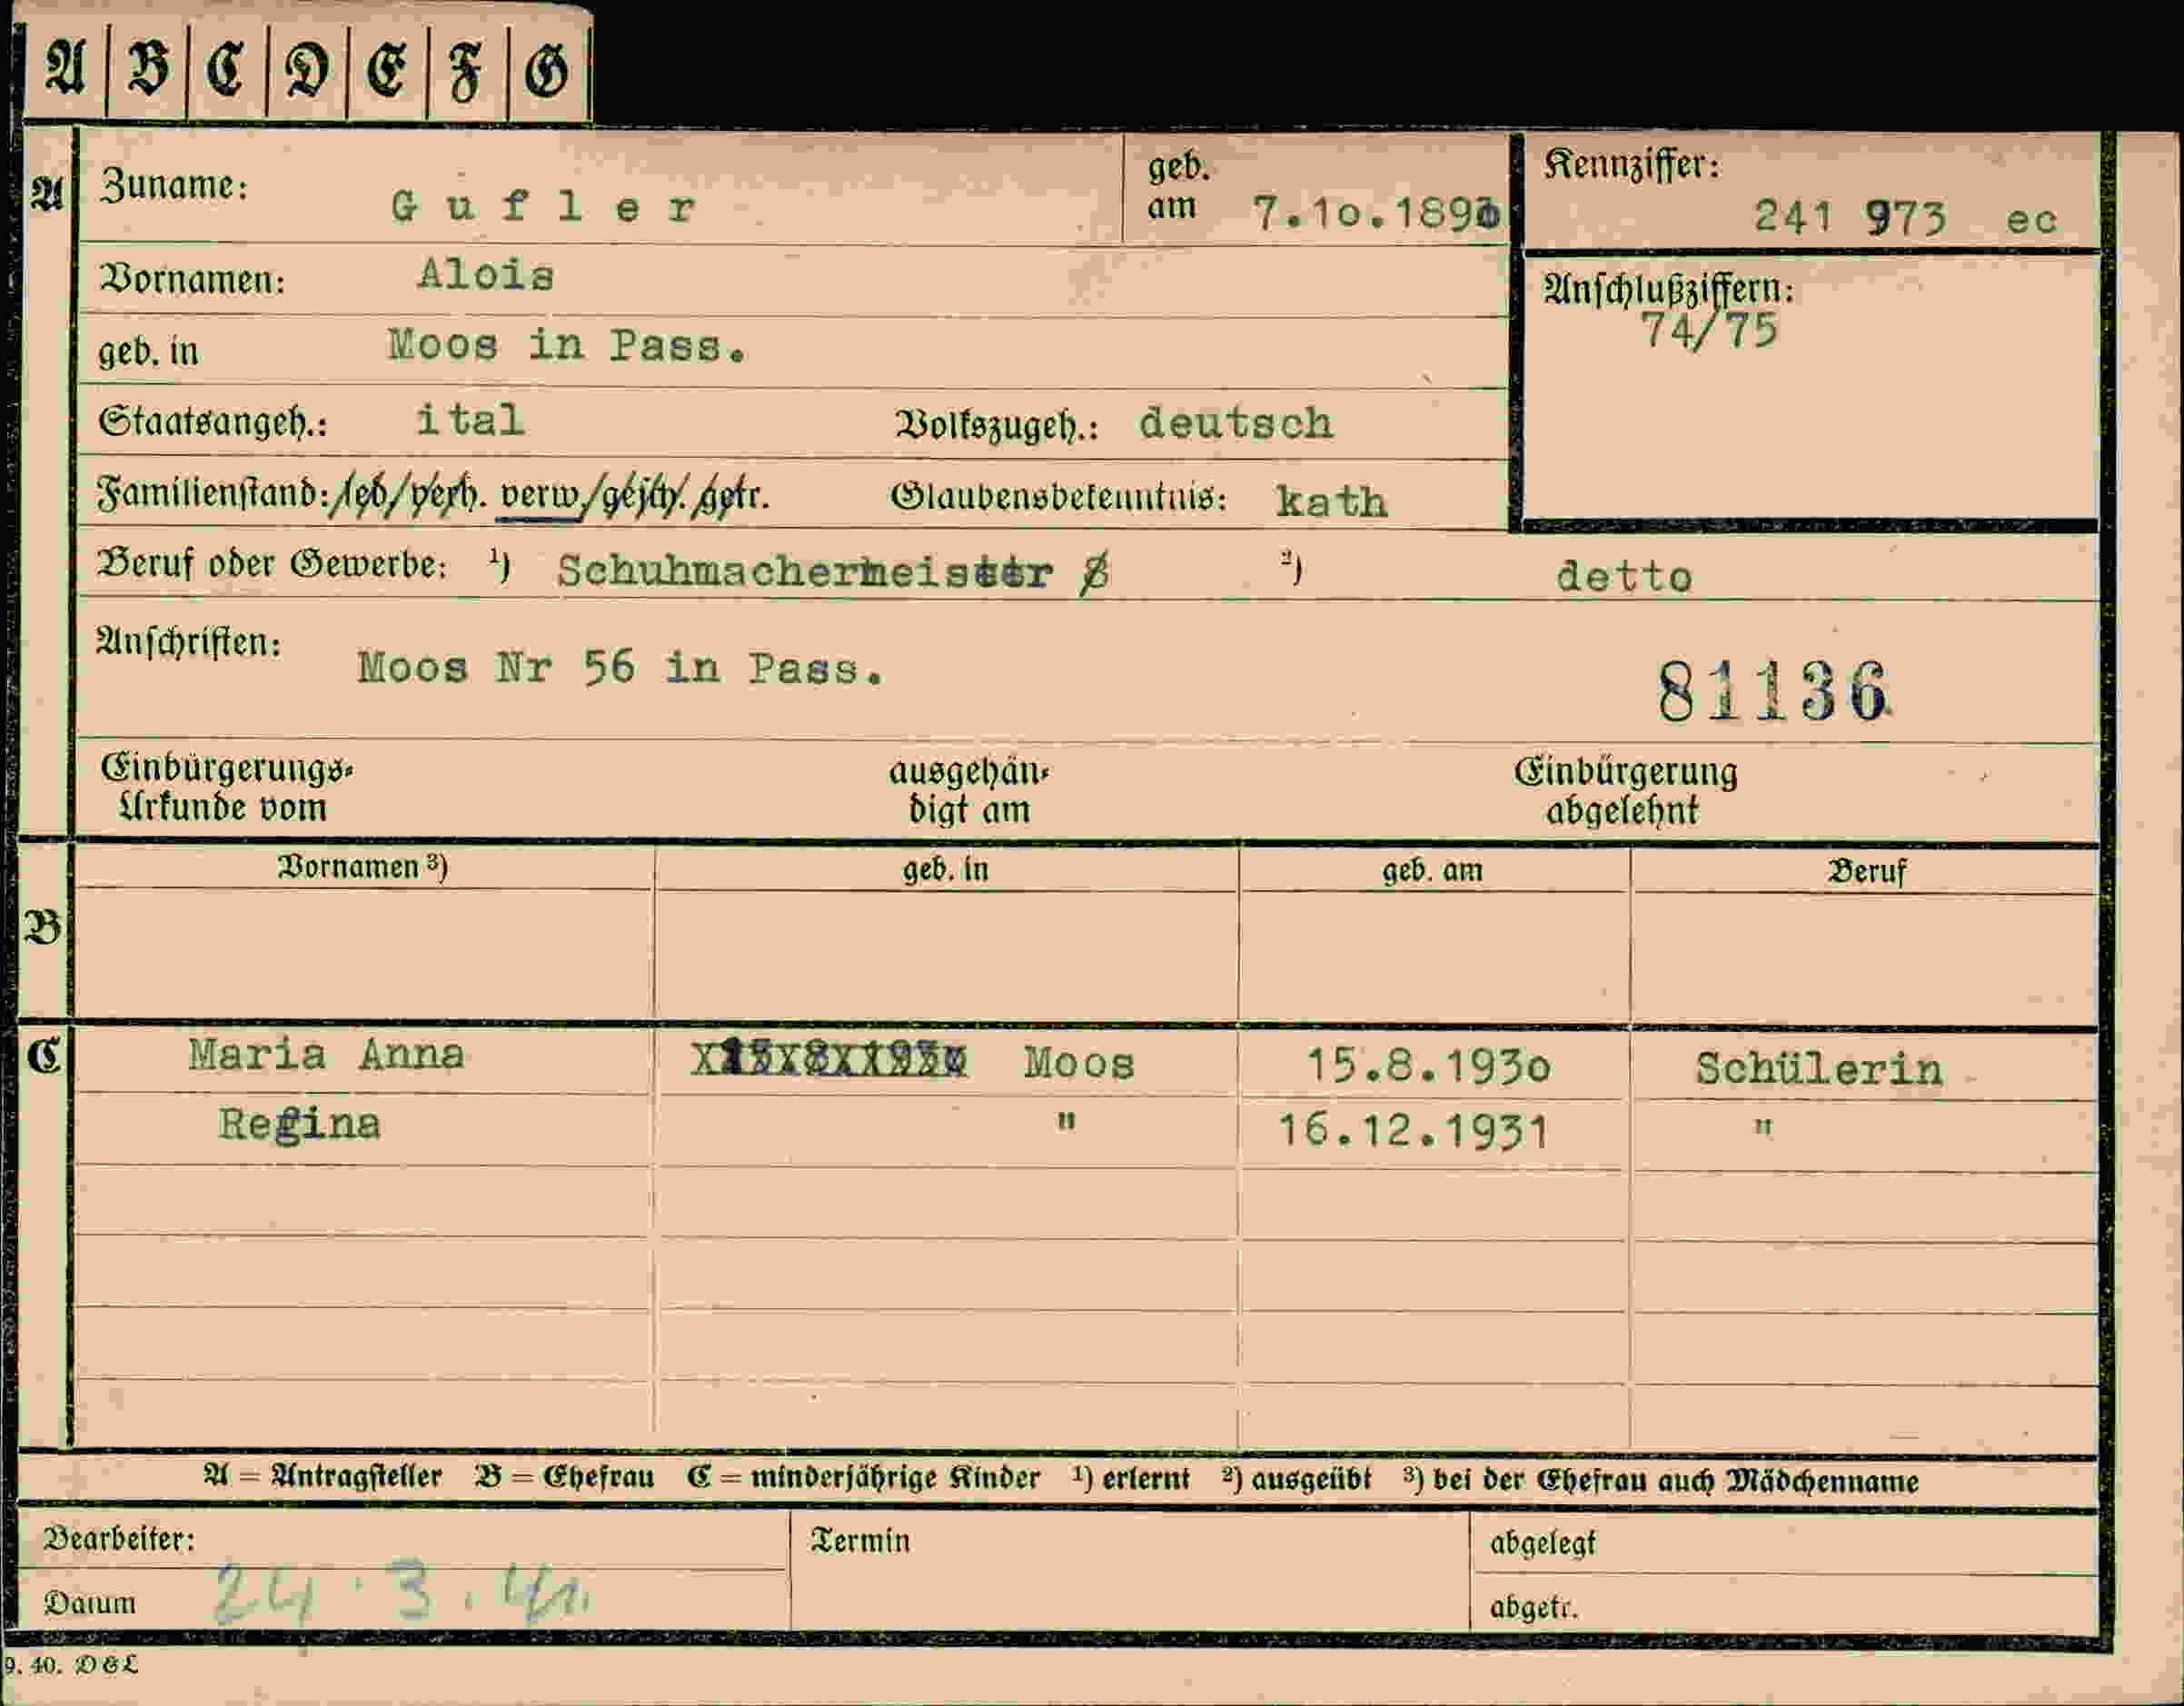The image size is (2184, 1706).
Task: Click the 'geb. am' column header
Action: click(1432, 871)
